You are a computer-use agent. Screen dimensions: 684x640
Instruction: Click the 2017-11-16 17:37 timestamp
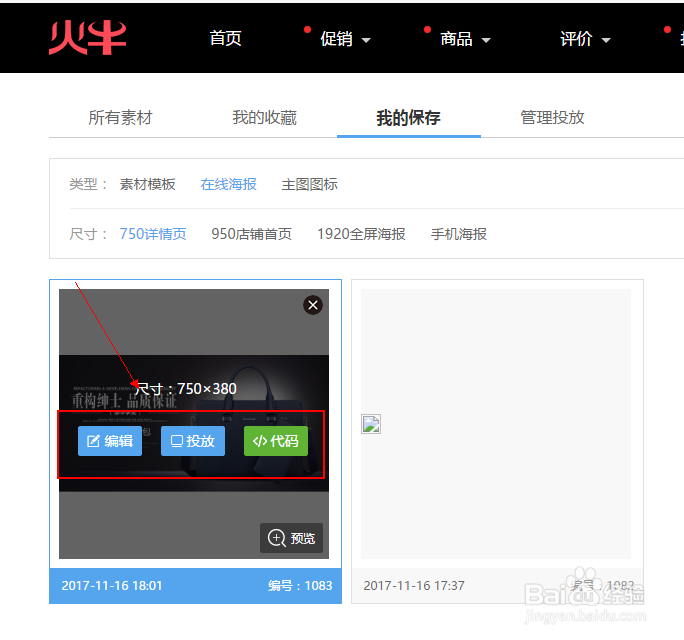coord(414,585)
